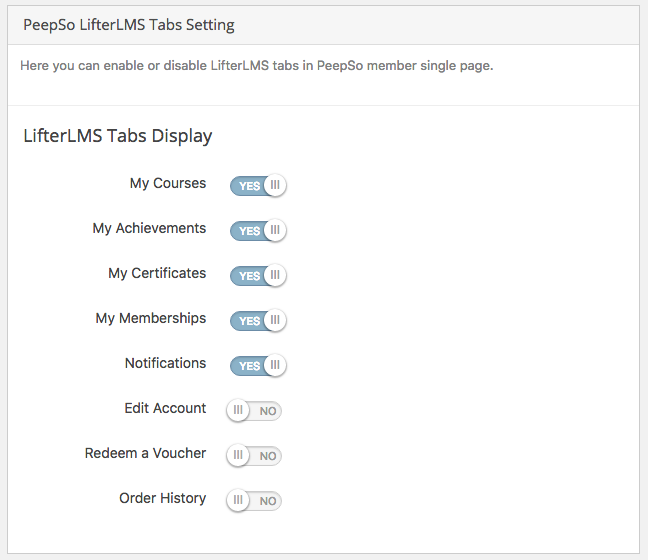Viewport: 648px width, 560px height.
Task: Disable the My Memberships switch
Action: point(258,321)
